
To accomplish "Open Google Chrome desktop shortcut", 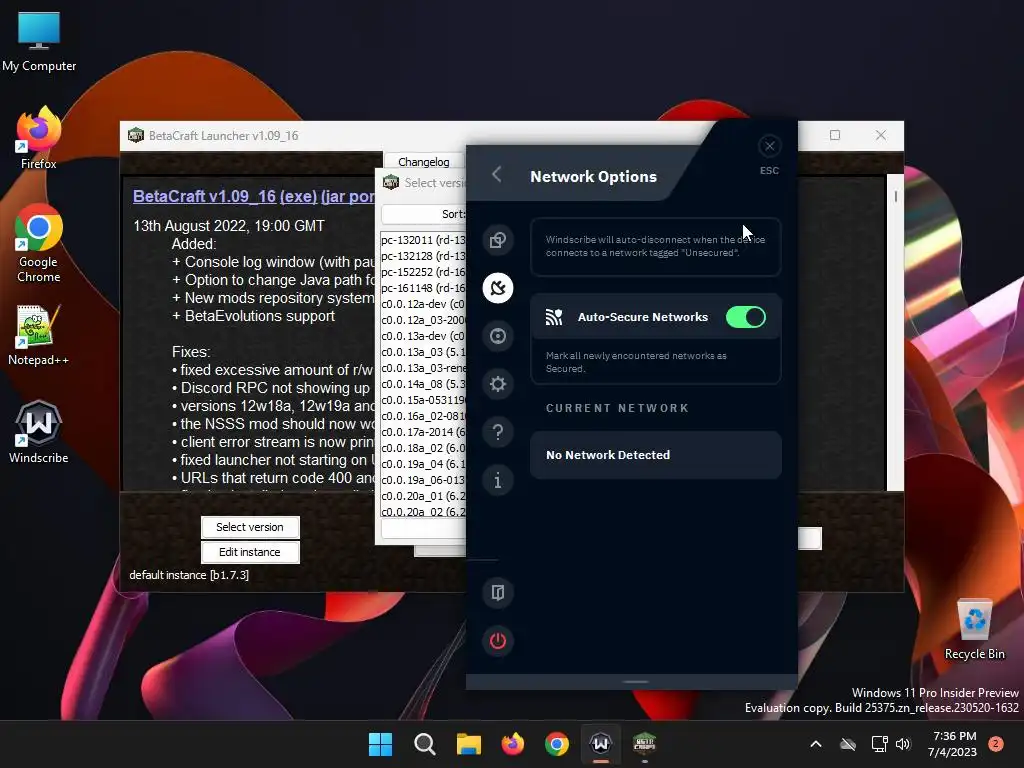I will point(39,243).
